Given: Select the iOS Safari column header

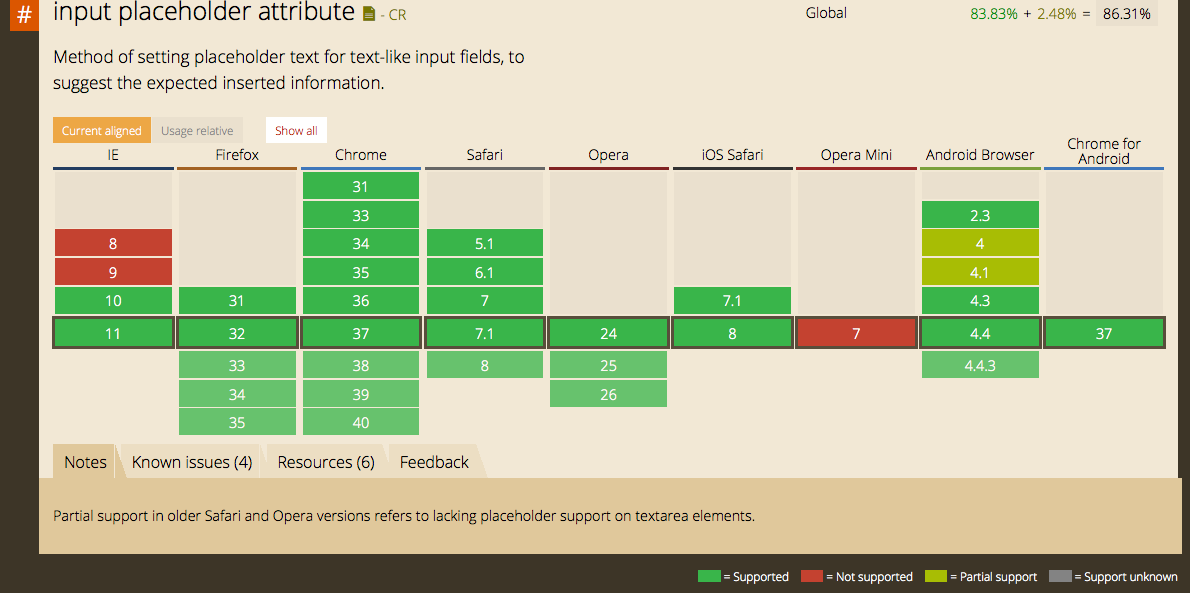Looking at the screenshot, I should [x=732, y=156].
